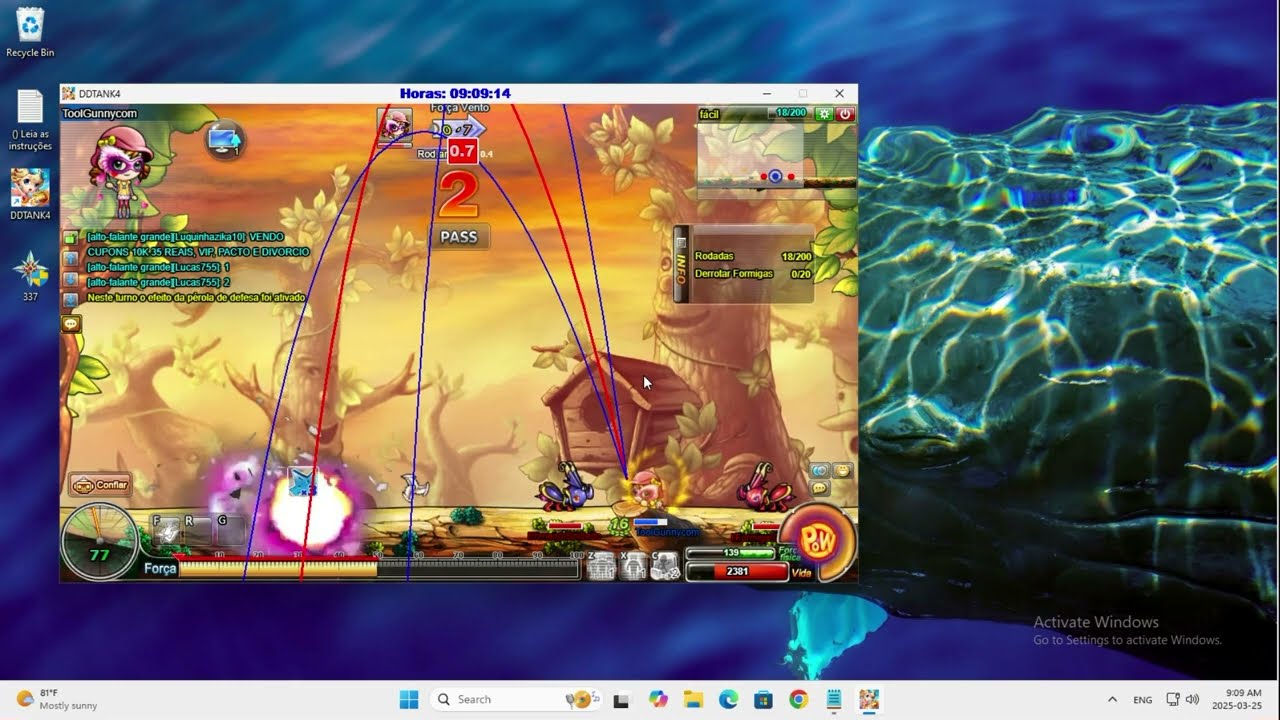Open the clock and date flyout
The image size is (1280, 720).
pos(1236,699)
